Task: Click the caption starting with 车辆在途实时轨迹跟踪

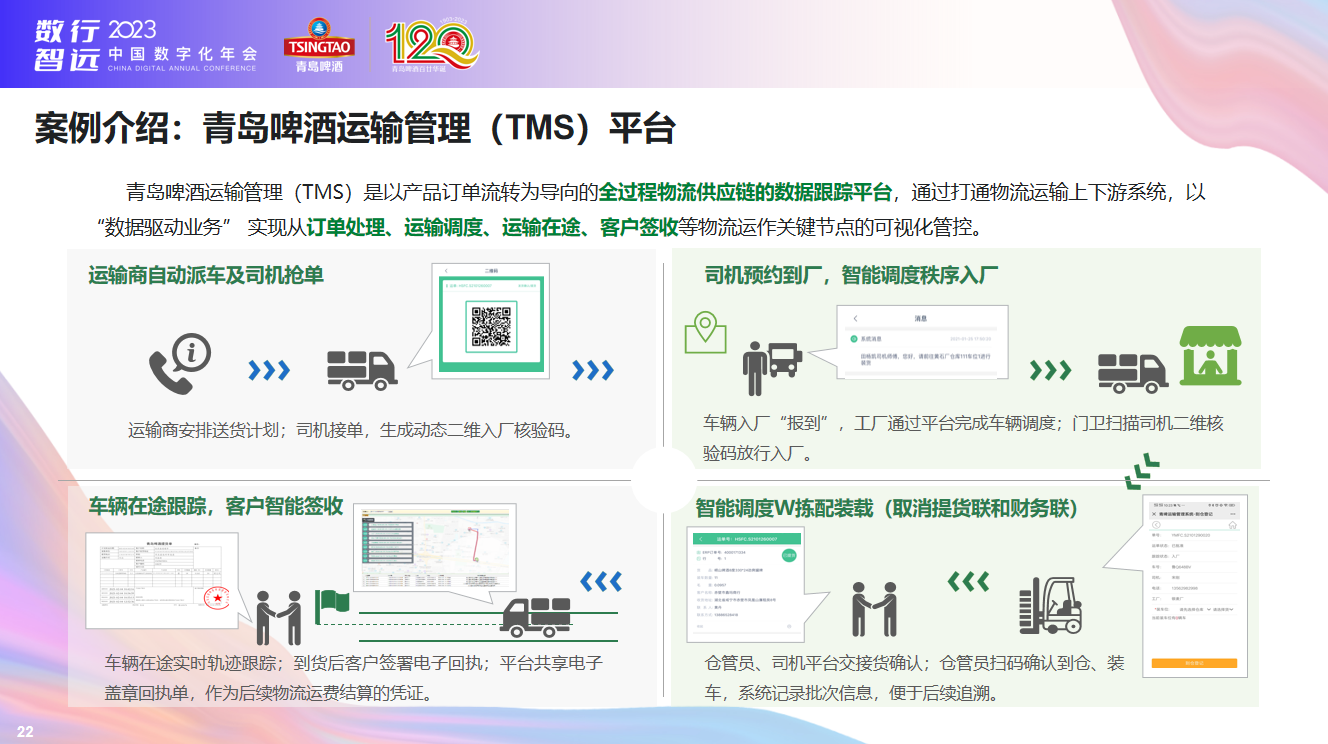Action: click(x=353, y=677)
